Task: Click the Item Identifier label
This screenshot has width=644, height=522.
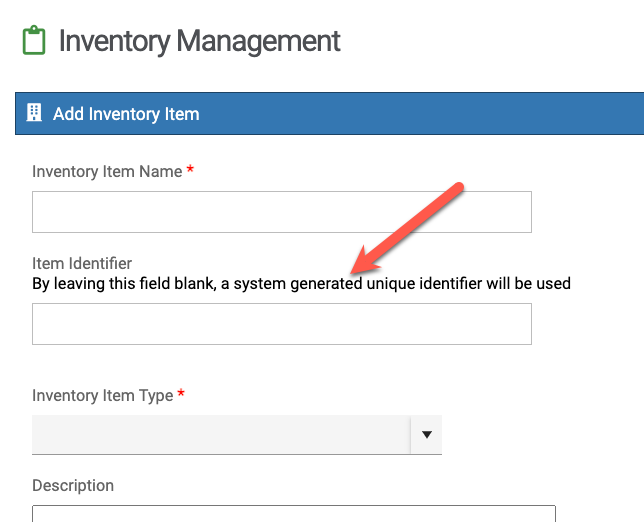Action: pyautogui.click(x=82, y=263)
